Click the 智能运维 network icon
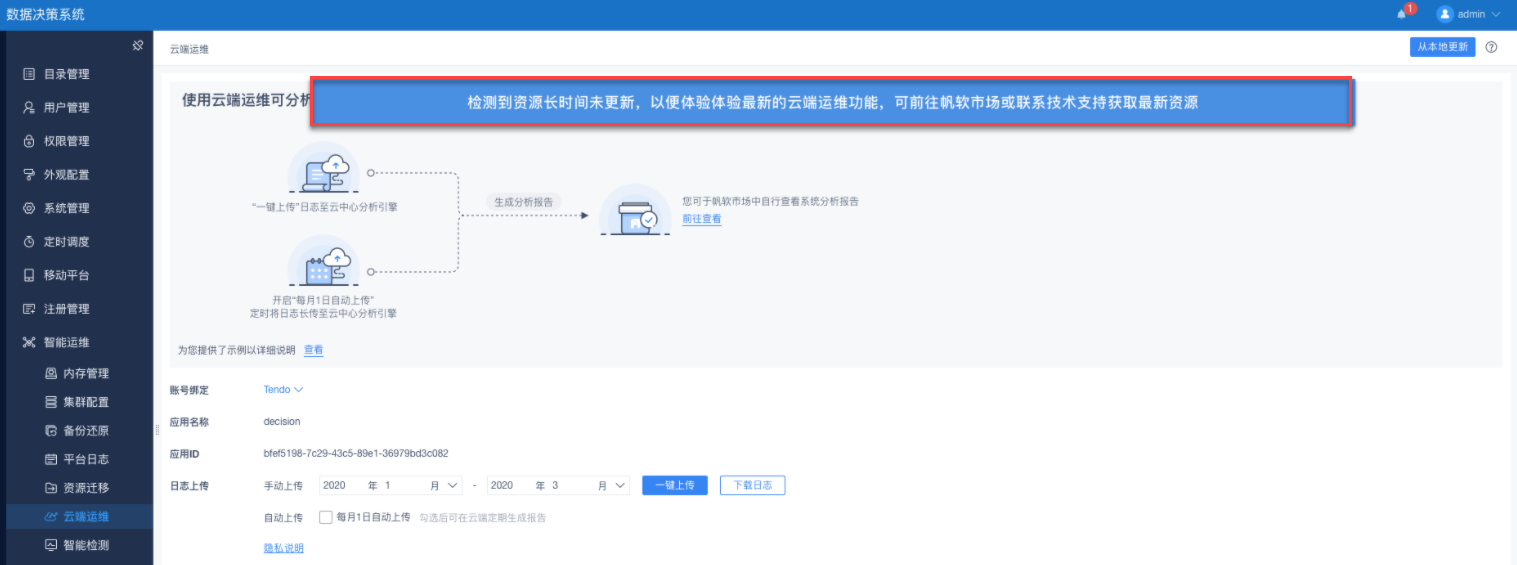1517x565 pixels. pyautogui.click(x=29, y=342)
